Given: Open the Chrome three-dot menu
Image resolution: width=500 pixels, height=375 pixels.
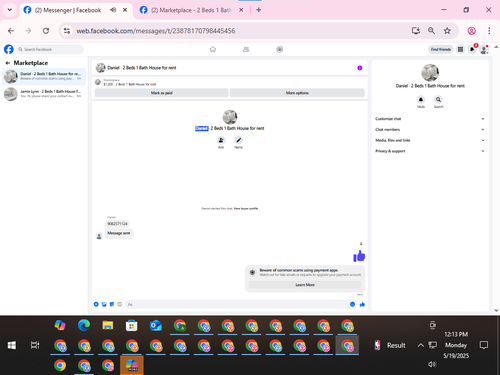Looking at the screenshot, I should (x=489, y=31).
